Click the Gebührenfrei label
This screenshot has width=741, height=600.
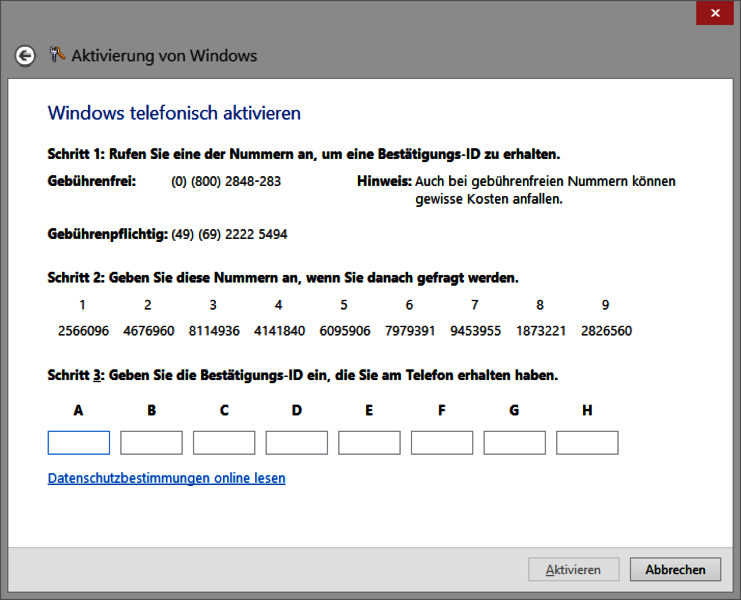pyautogui.click(x=92, y=181)
